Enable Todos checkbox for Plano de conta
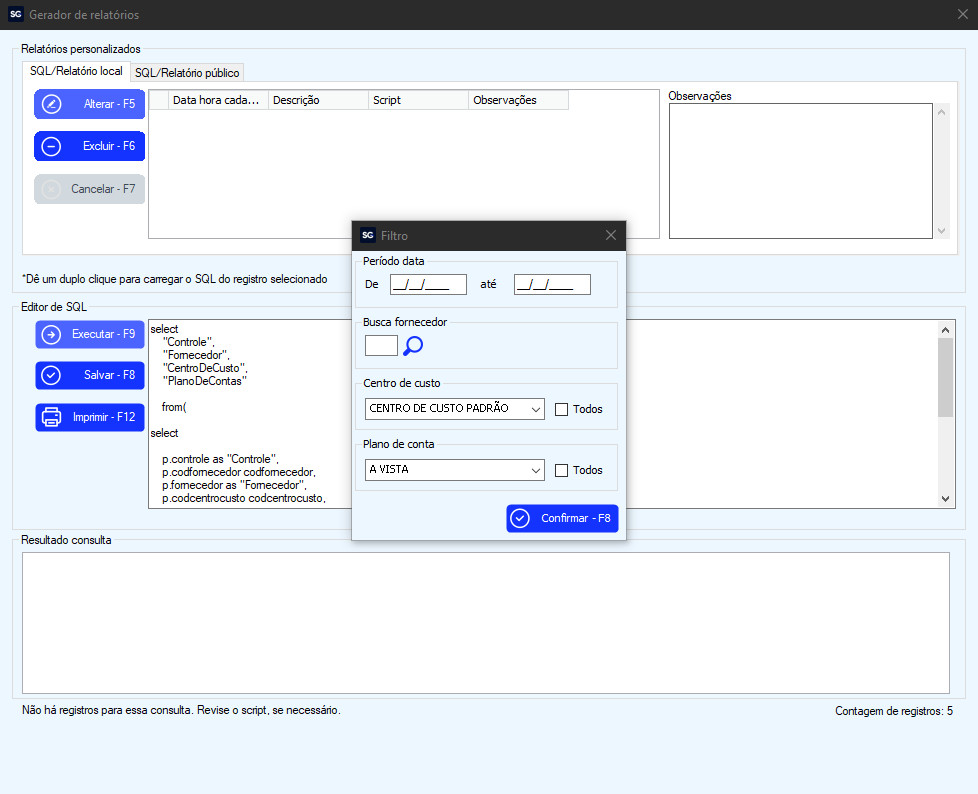 [562, 470]
